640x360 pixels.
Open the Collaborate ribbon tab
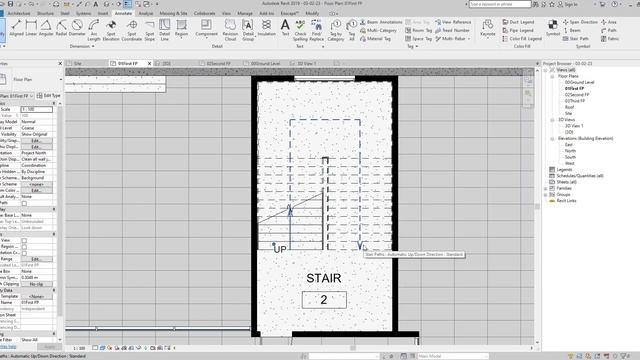204,13
